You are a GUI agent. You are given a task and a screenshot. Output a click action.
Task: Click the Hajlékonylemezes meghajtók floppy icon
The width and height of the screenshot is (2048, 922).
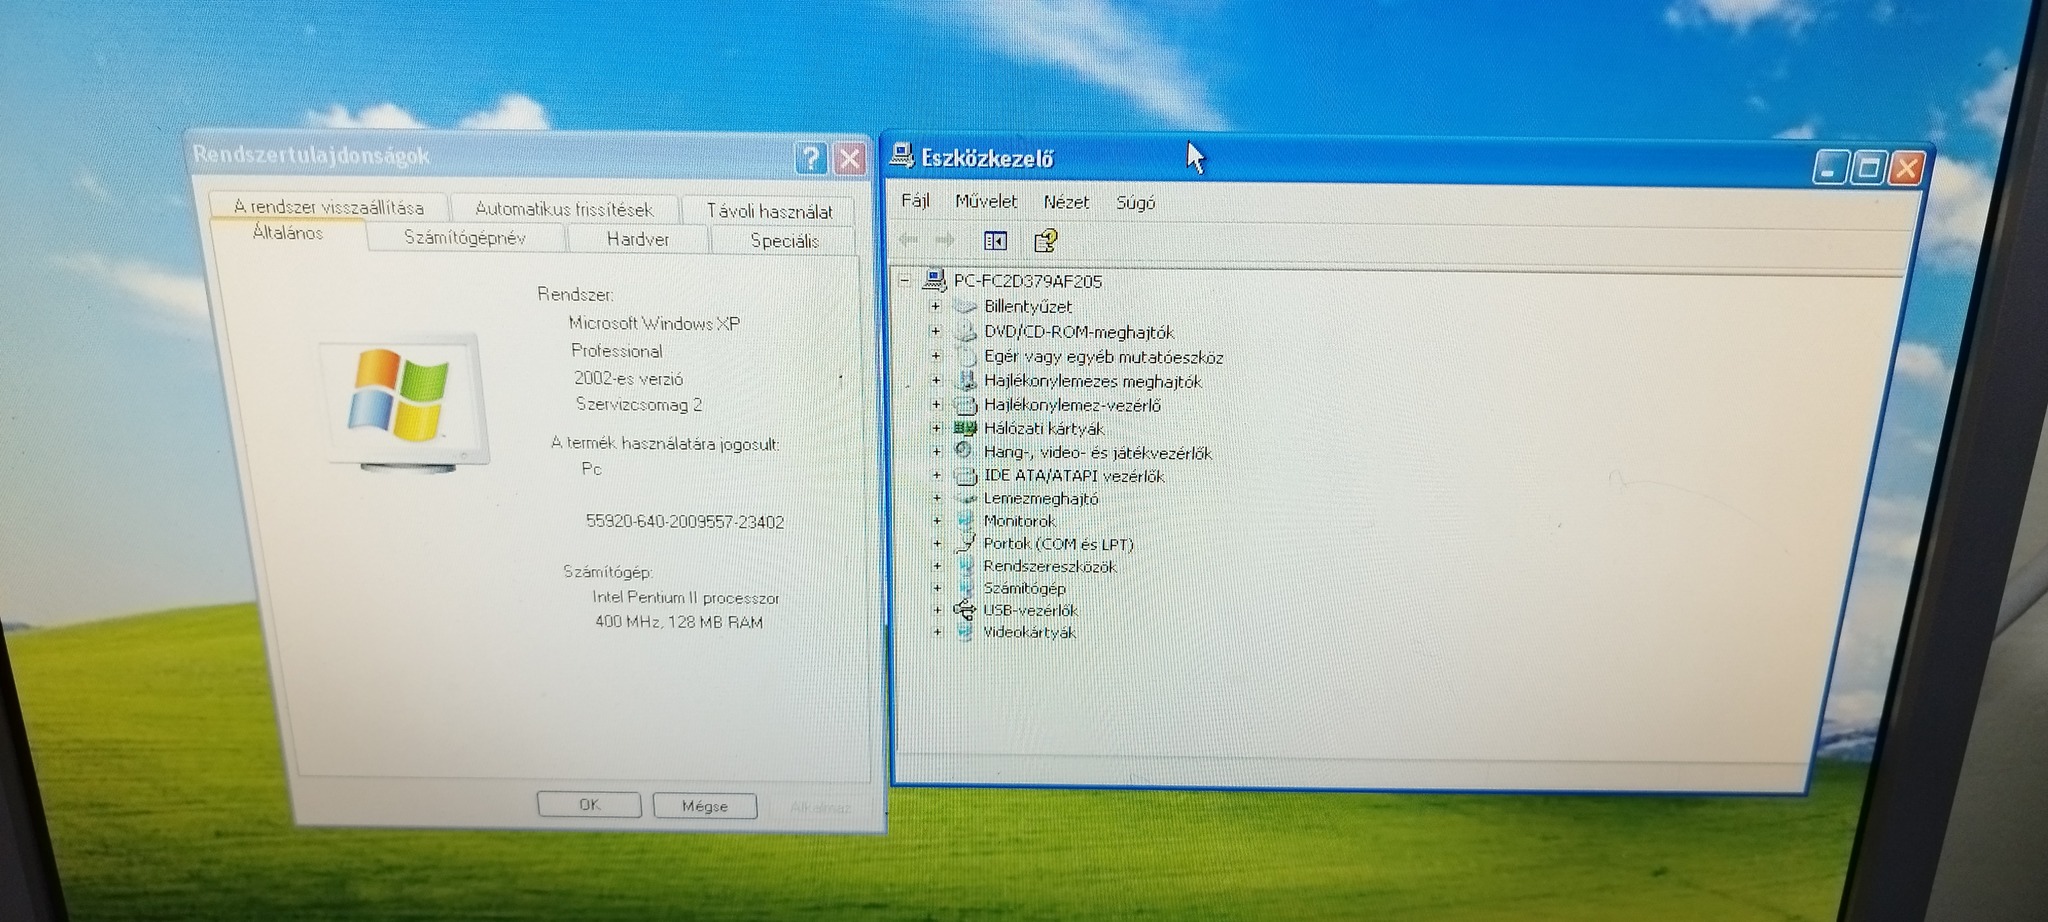pyautogui.click(x=966, y=380)
